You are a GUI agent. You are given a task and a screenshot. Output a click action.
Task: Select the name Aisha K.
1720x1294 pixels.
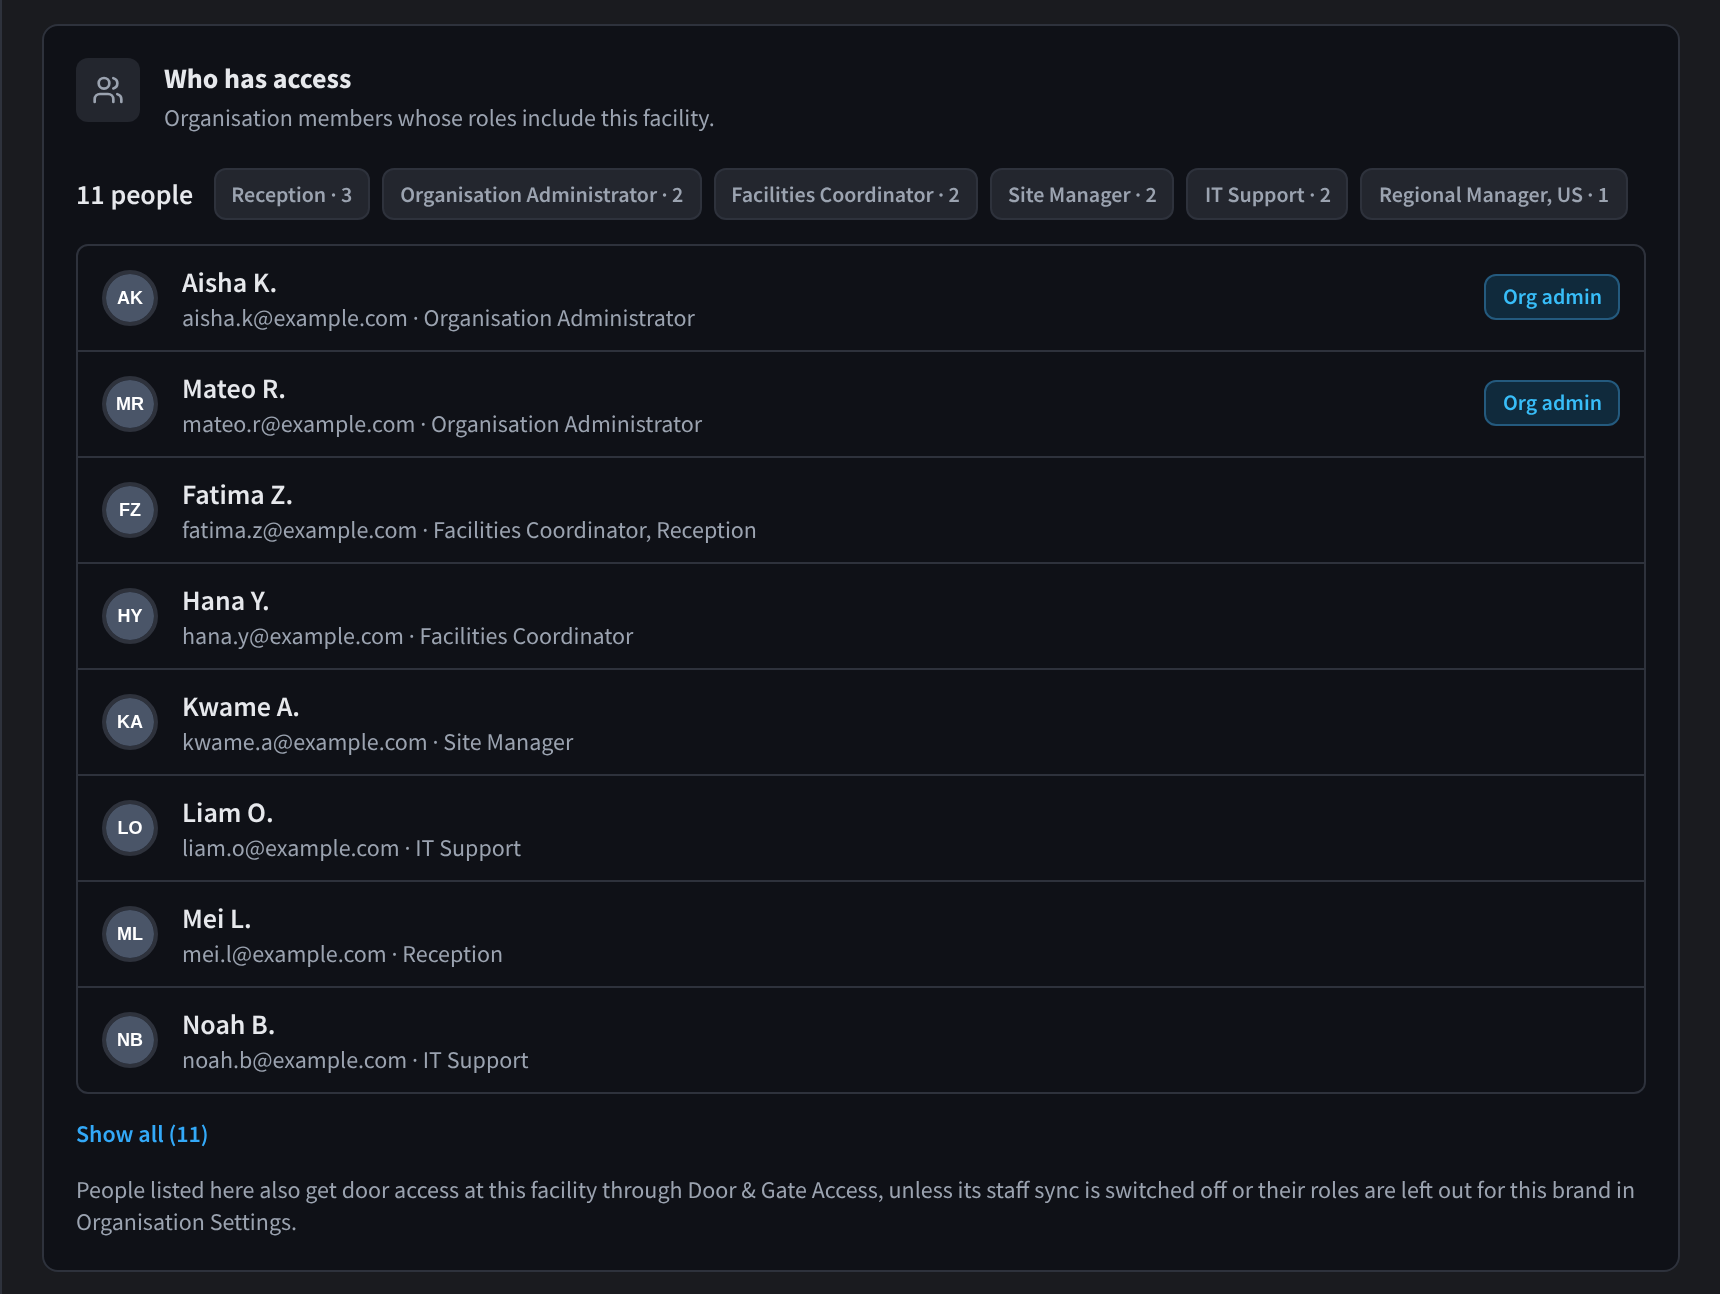[x=229, y=283]
